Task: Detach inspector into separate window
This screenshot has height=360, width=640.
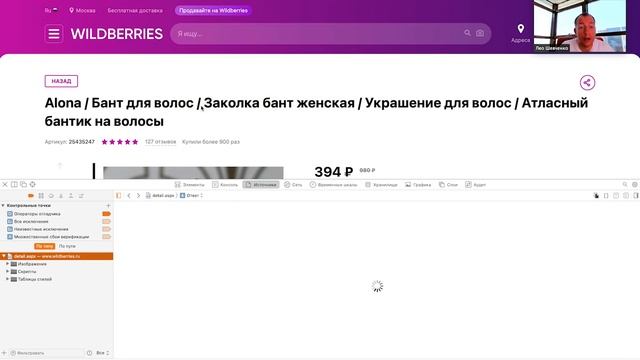Action: coord(23,184)
